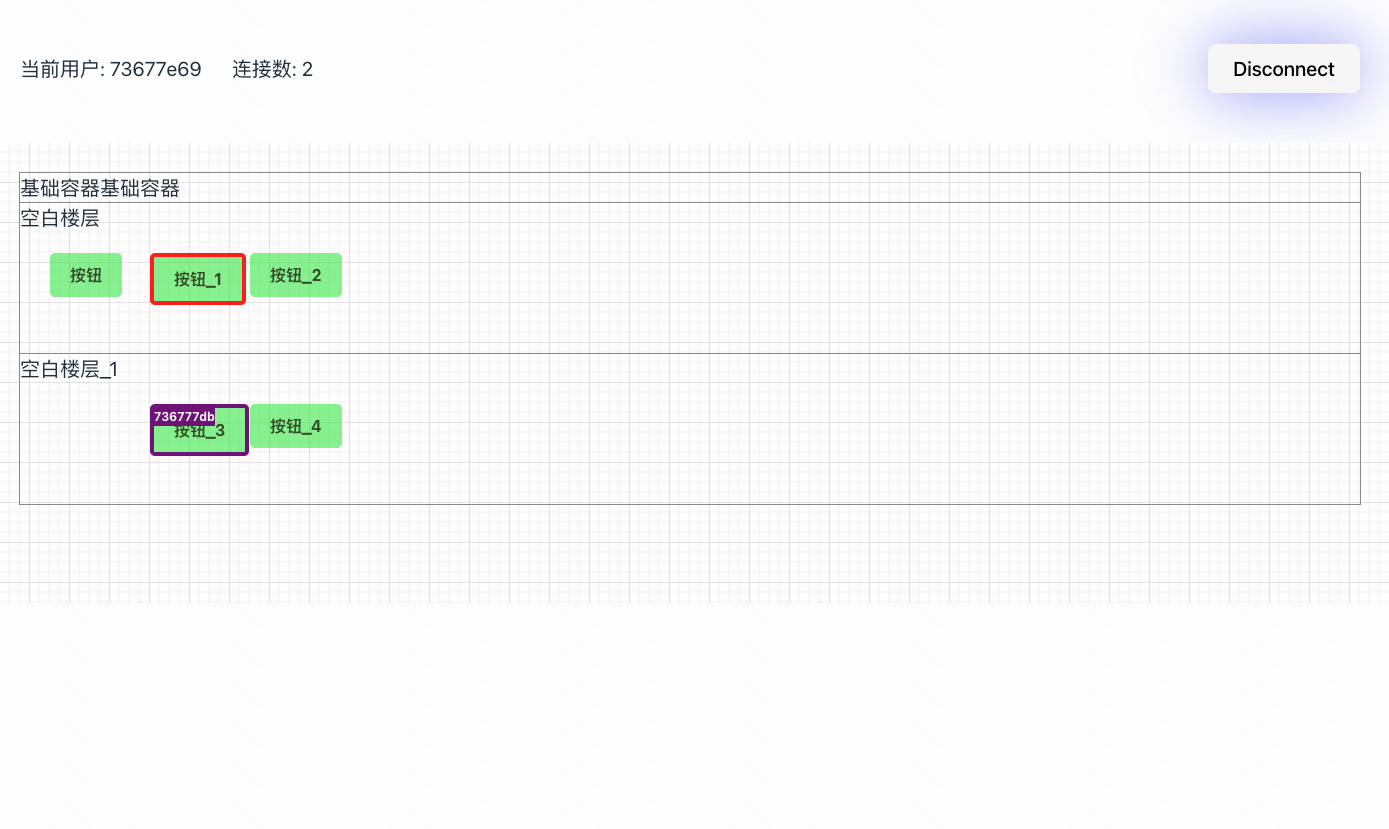
Task: Select the 按钮_2 button
Action: [x=296, y=275]
